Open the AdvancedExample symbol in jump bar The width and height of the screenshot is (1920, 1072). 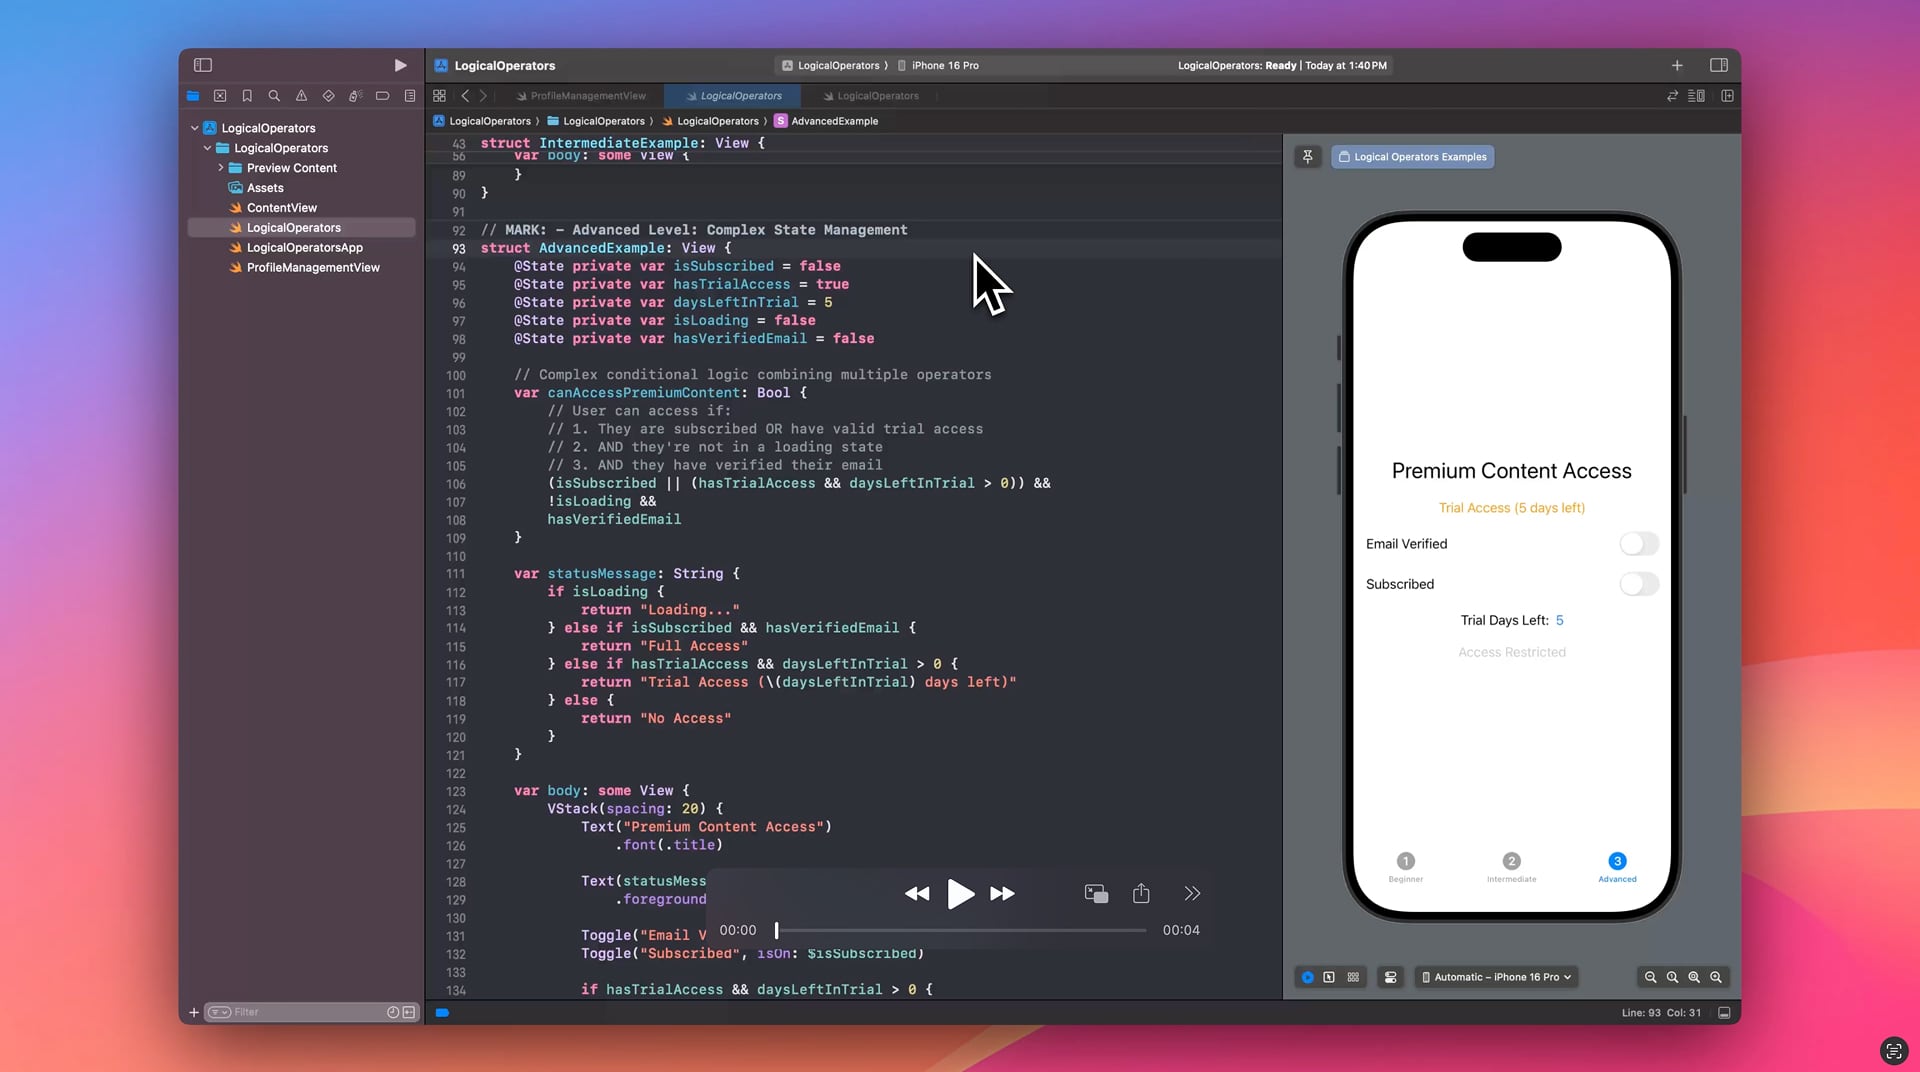click(826, 121)
